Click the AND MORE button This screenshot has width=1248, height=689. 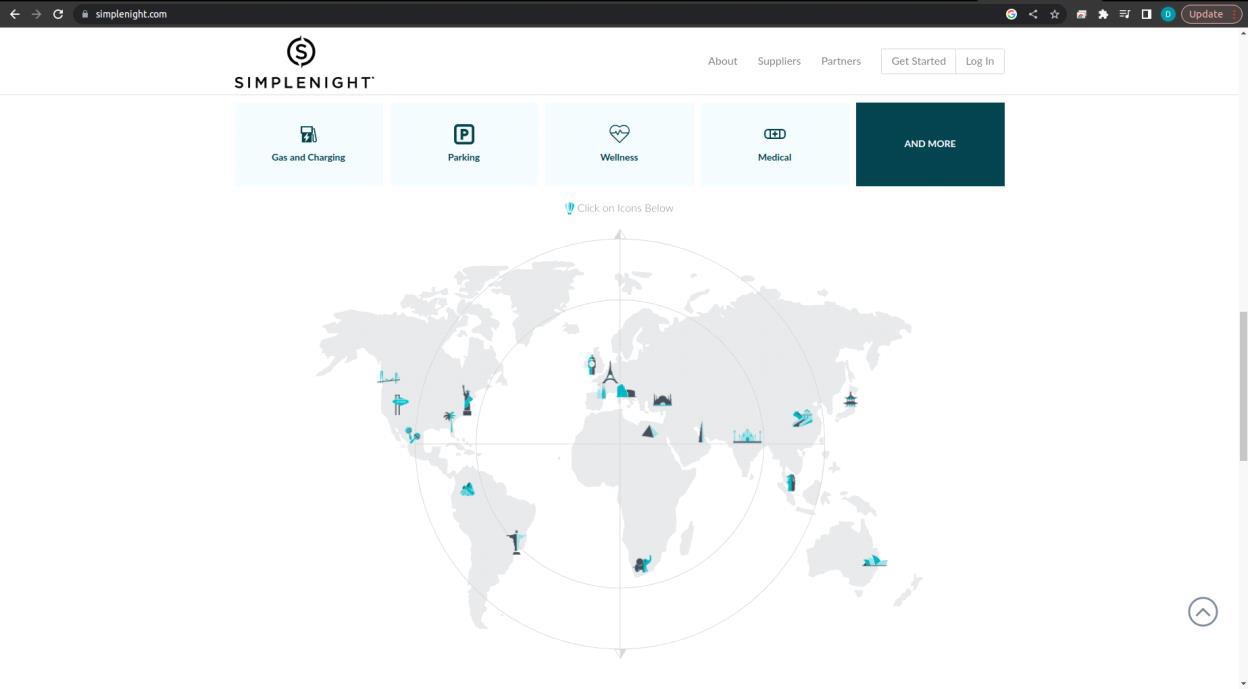pyautogui.click(x=930, y=144)
